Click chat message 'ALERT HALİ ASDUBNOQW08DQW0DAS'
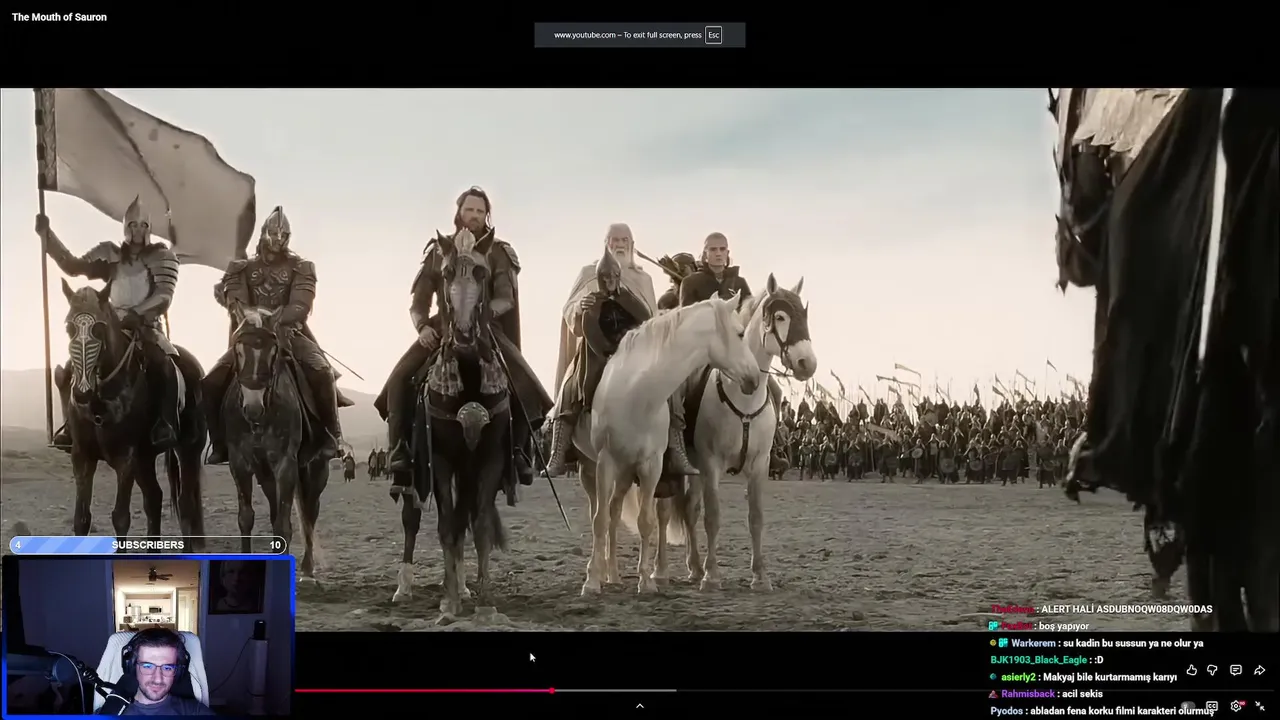This screenshot has height=720, width=1280. pos(1127,609)
